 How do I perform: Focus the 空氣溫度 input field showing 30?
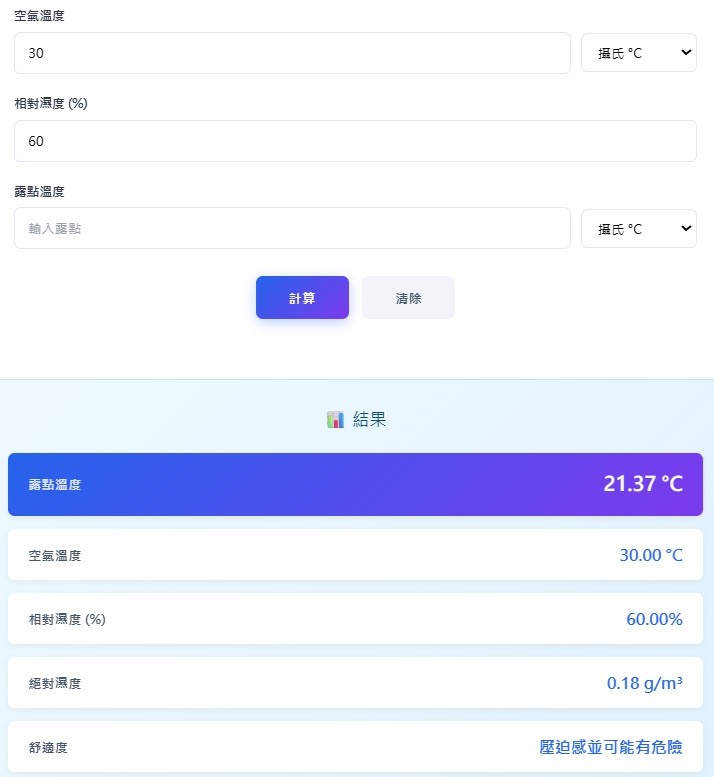coord(292,53)
